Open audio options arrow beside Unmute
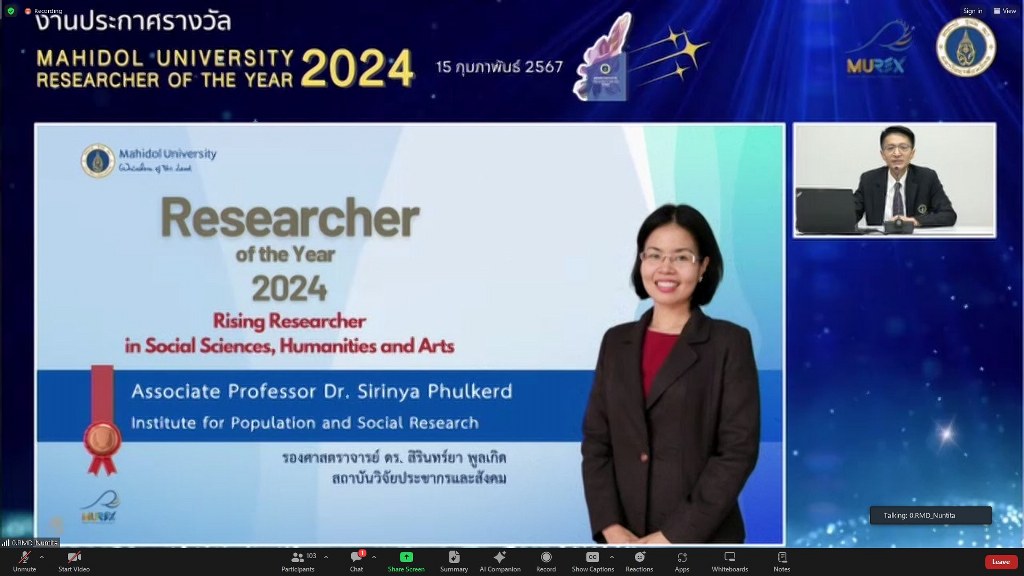The height and width of the screenshot is (576, 1024). coord(42,558)
